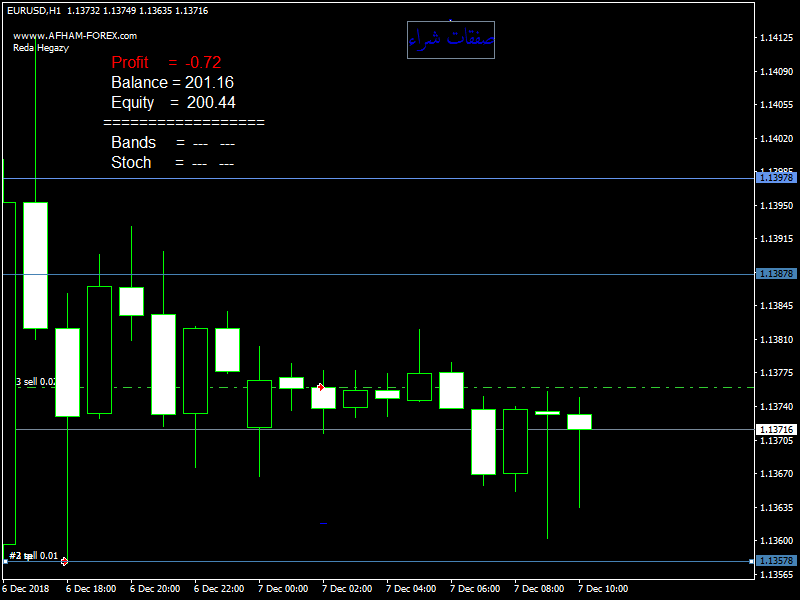
Task: Click the 1.13578 price tag on axis
Action: point(775,561)
